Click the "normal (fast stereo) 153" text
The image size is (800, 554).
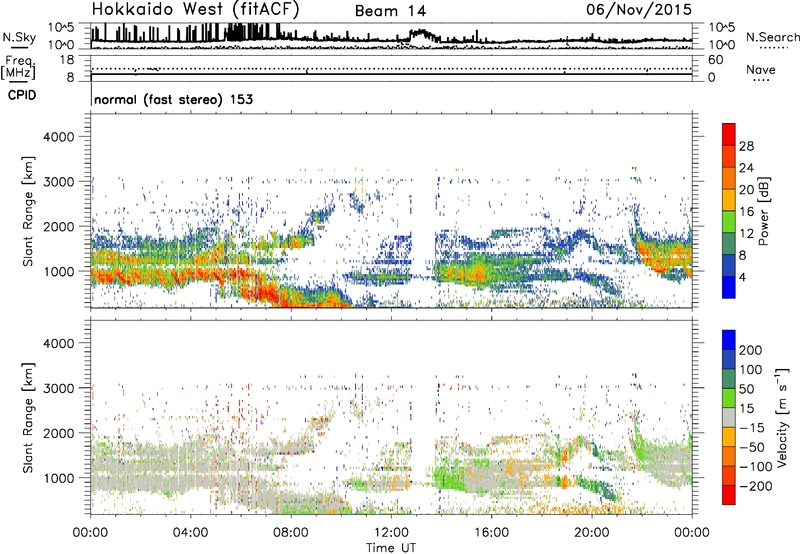(x=173, y=99)
